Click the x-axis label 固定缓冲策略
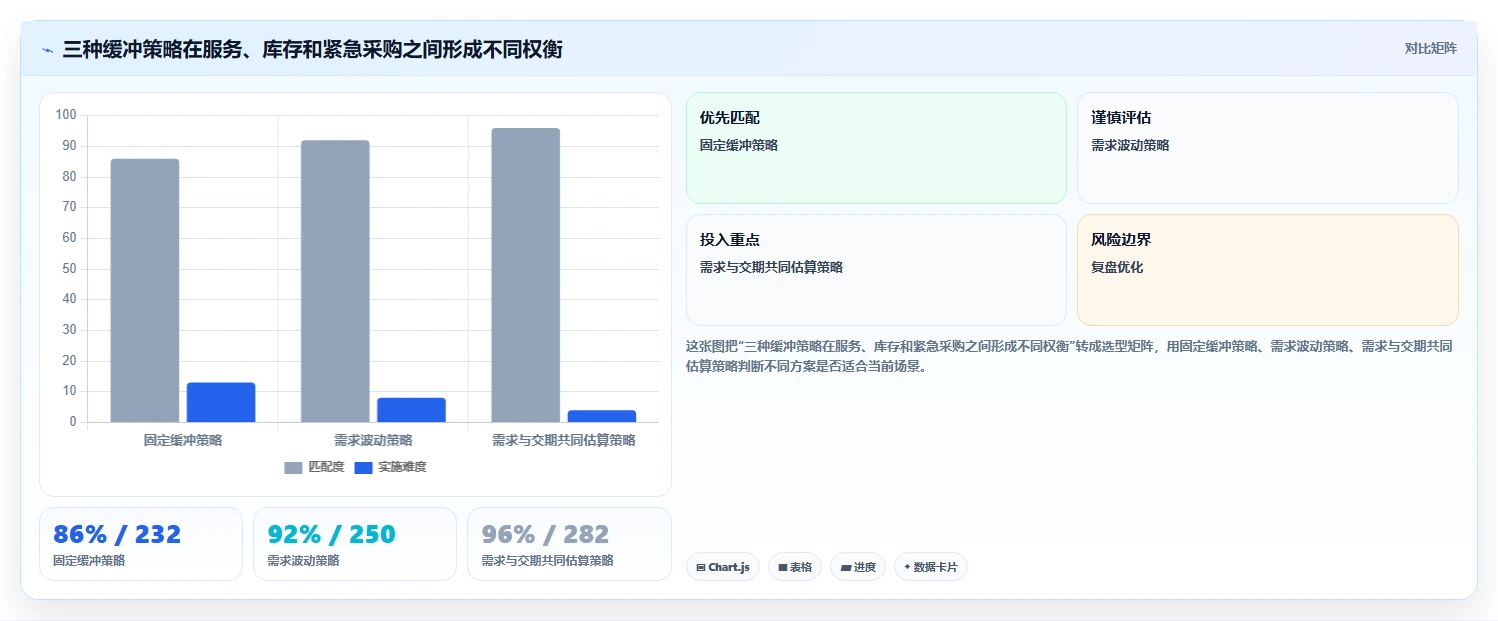 pyautogui.click(x=183, y=440)
